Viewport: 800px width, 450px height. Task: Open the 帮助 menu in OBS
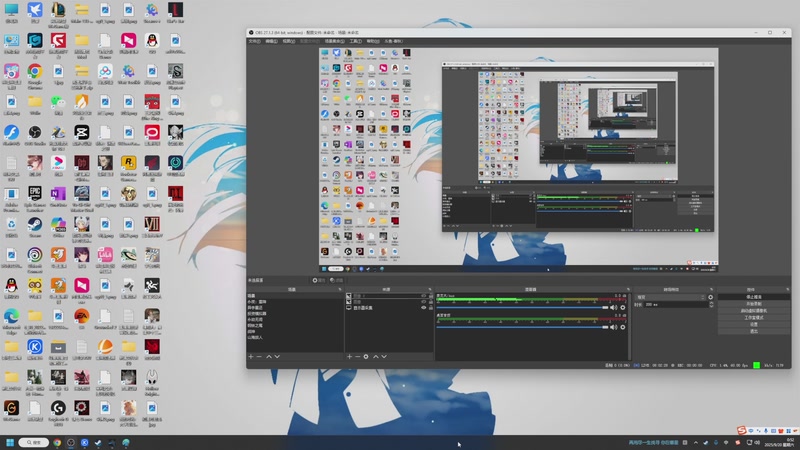pos(373,41)
